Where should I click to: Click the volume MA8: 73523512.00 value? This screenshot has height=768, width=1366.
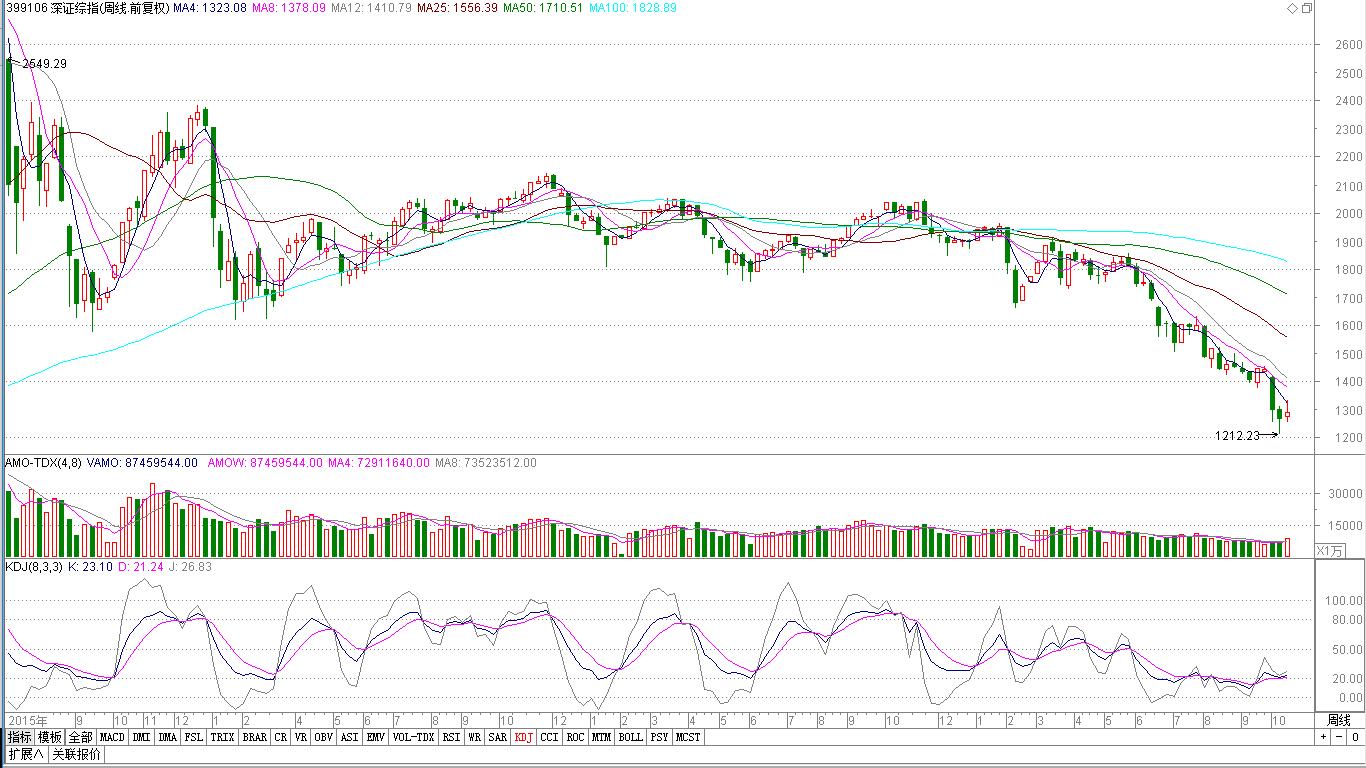tap(486, 463)
